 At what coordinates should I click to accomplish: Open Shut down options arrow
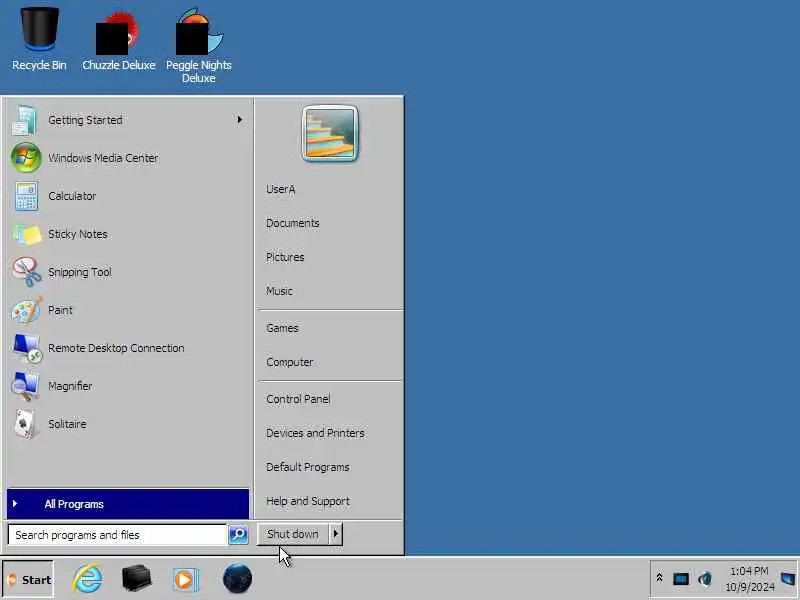pyautogui.click(x=336, y=534)
